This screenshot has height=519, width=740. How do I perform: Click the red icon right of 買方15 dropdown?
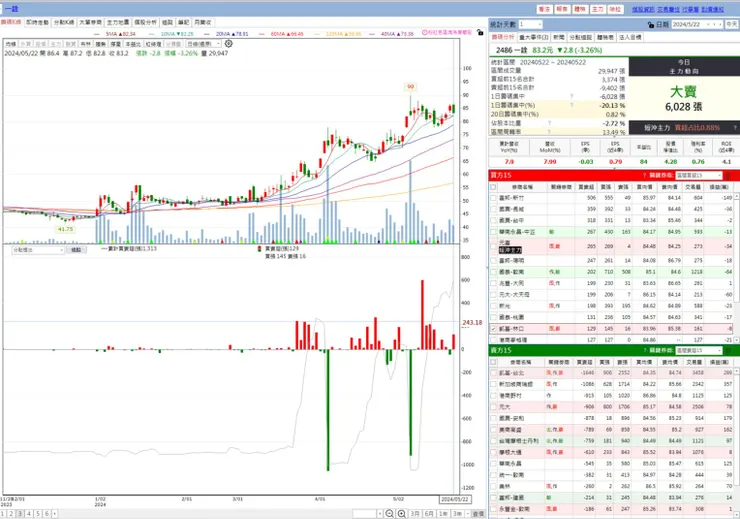point(728,175)
